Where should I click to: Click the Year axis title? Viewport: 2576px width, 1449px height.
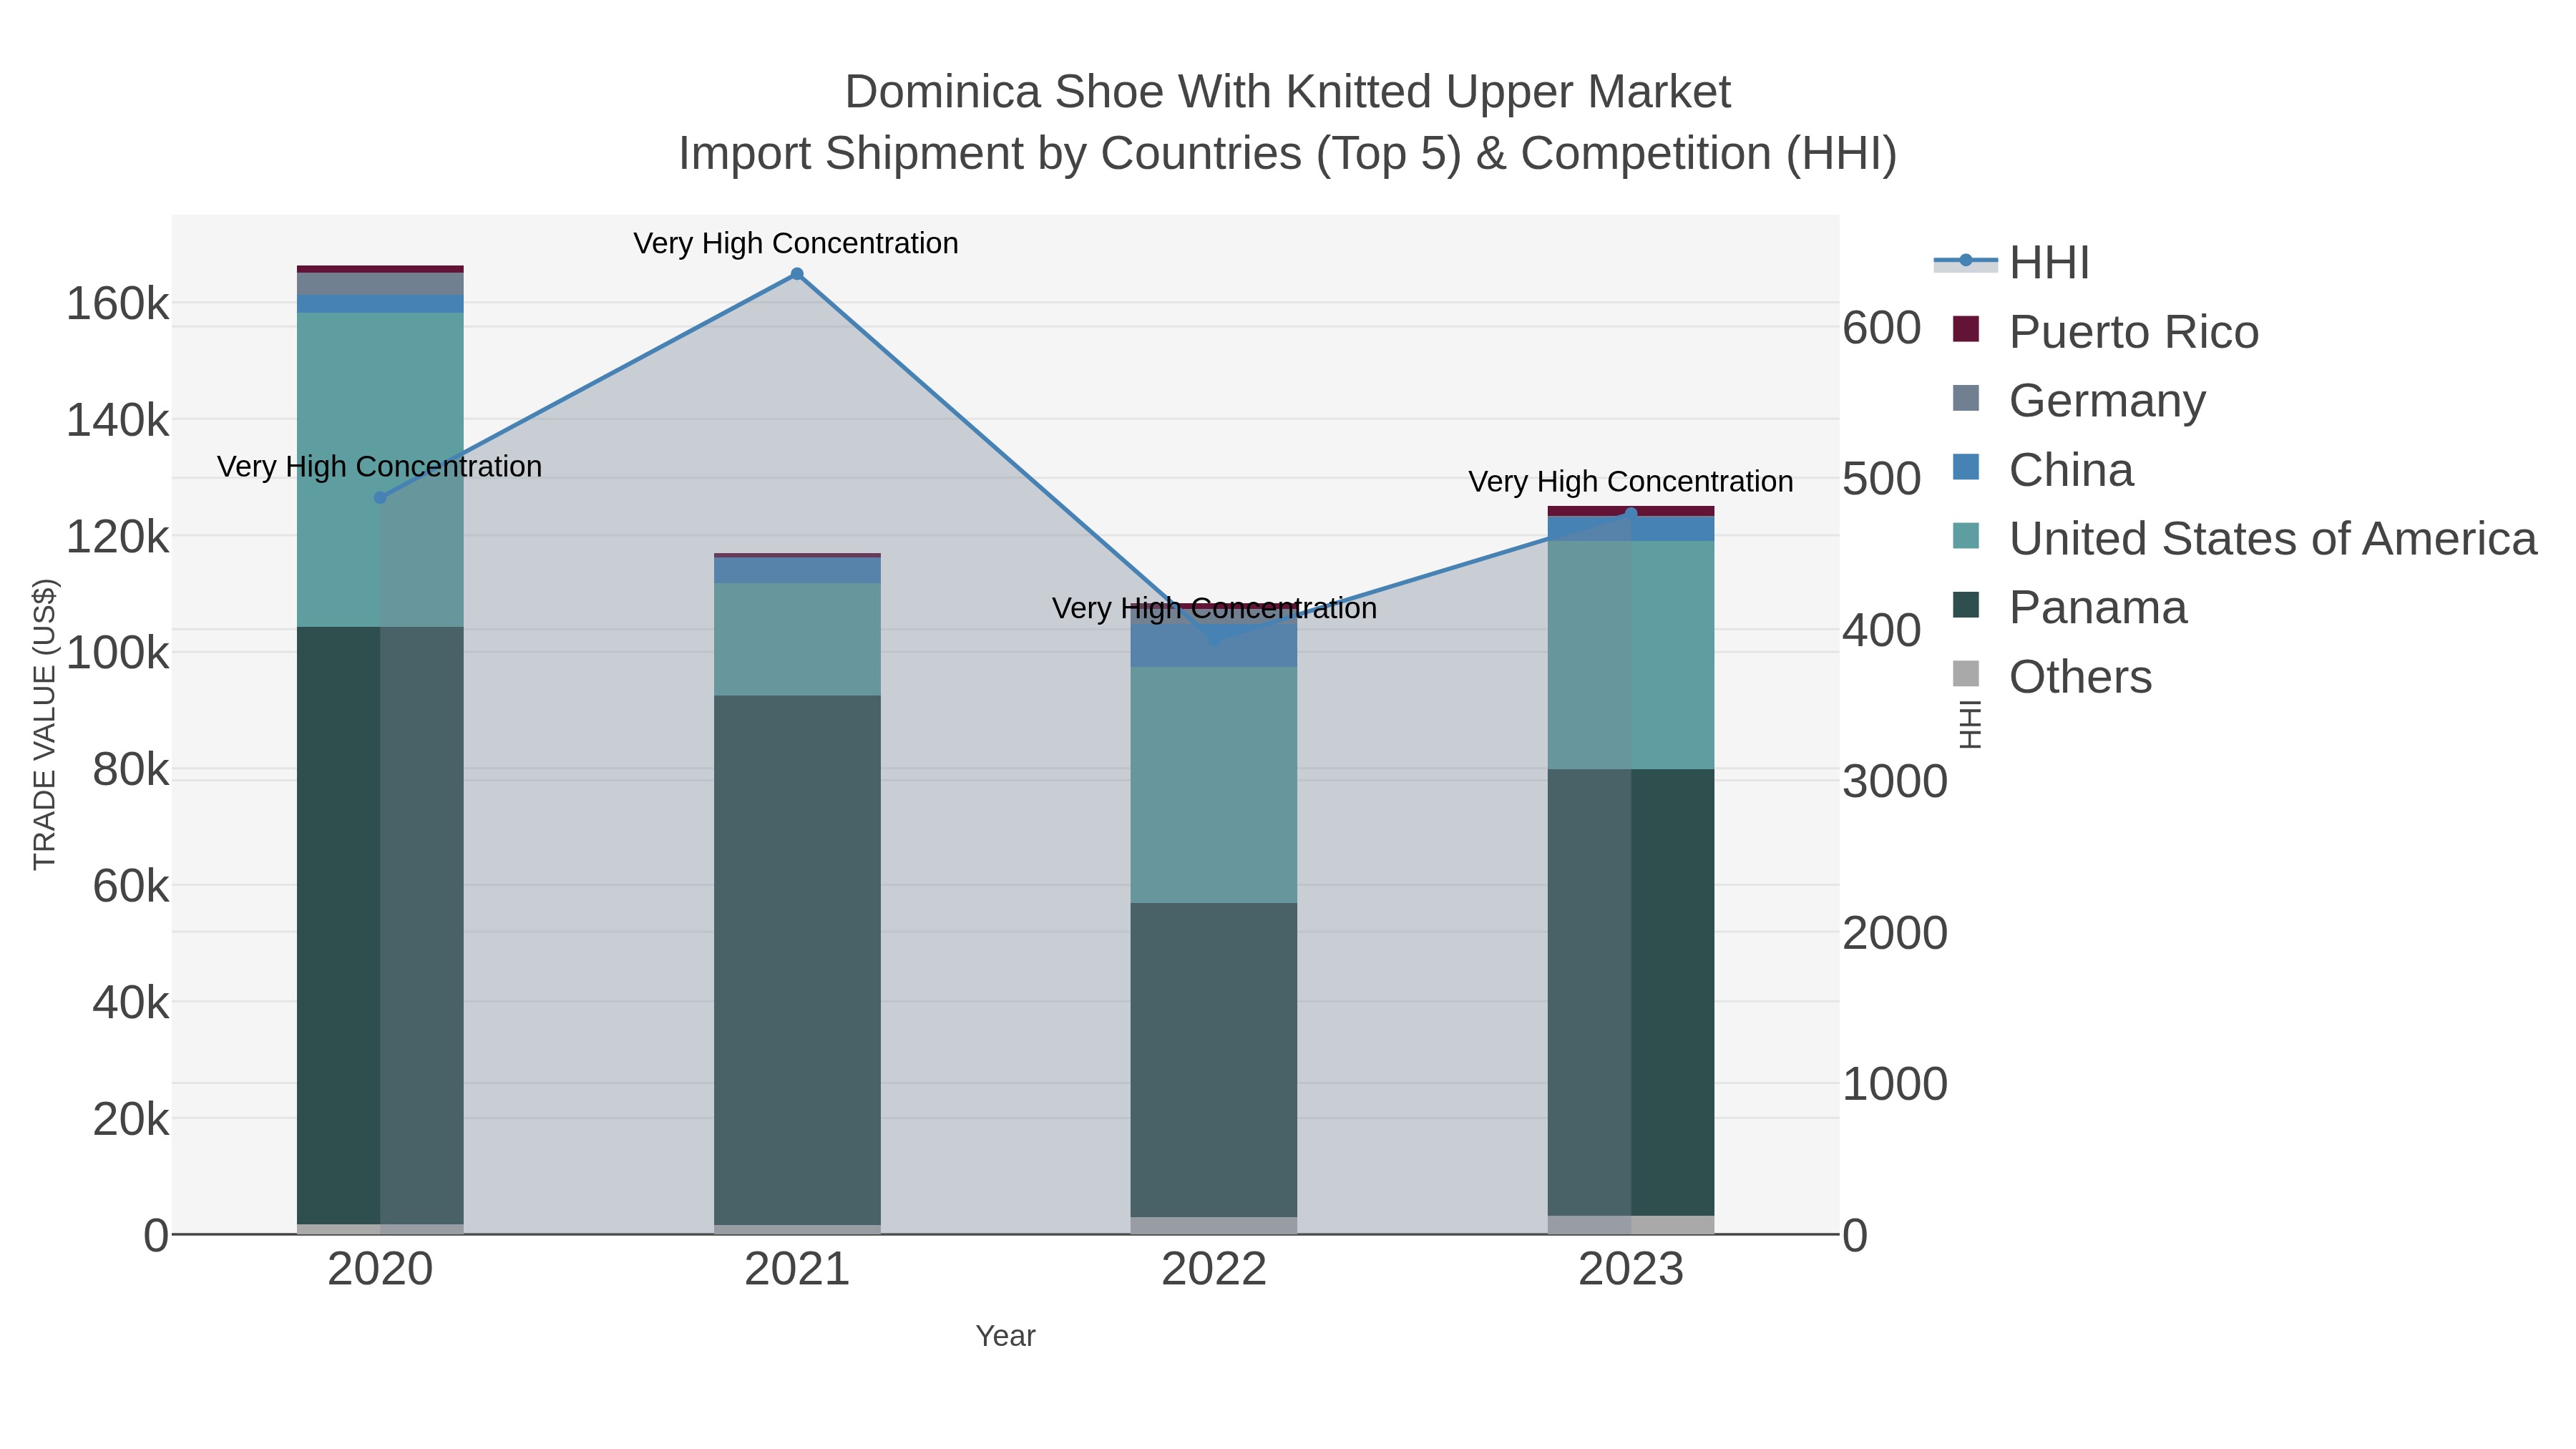point(1005,1336)
